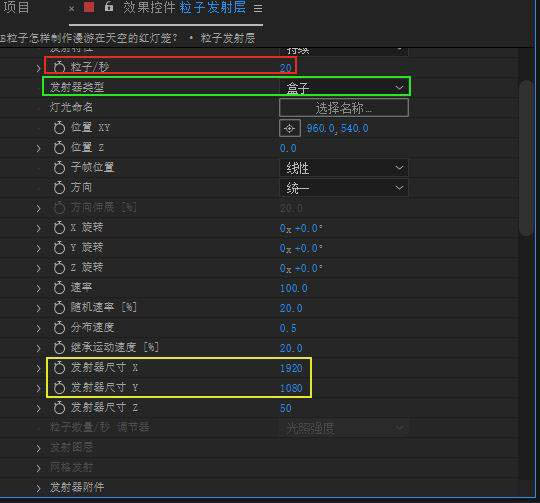Screen dimensions: 540x503
Task: Click the 随机速率 value 20.0
Action: click(x=291, y=308)
